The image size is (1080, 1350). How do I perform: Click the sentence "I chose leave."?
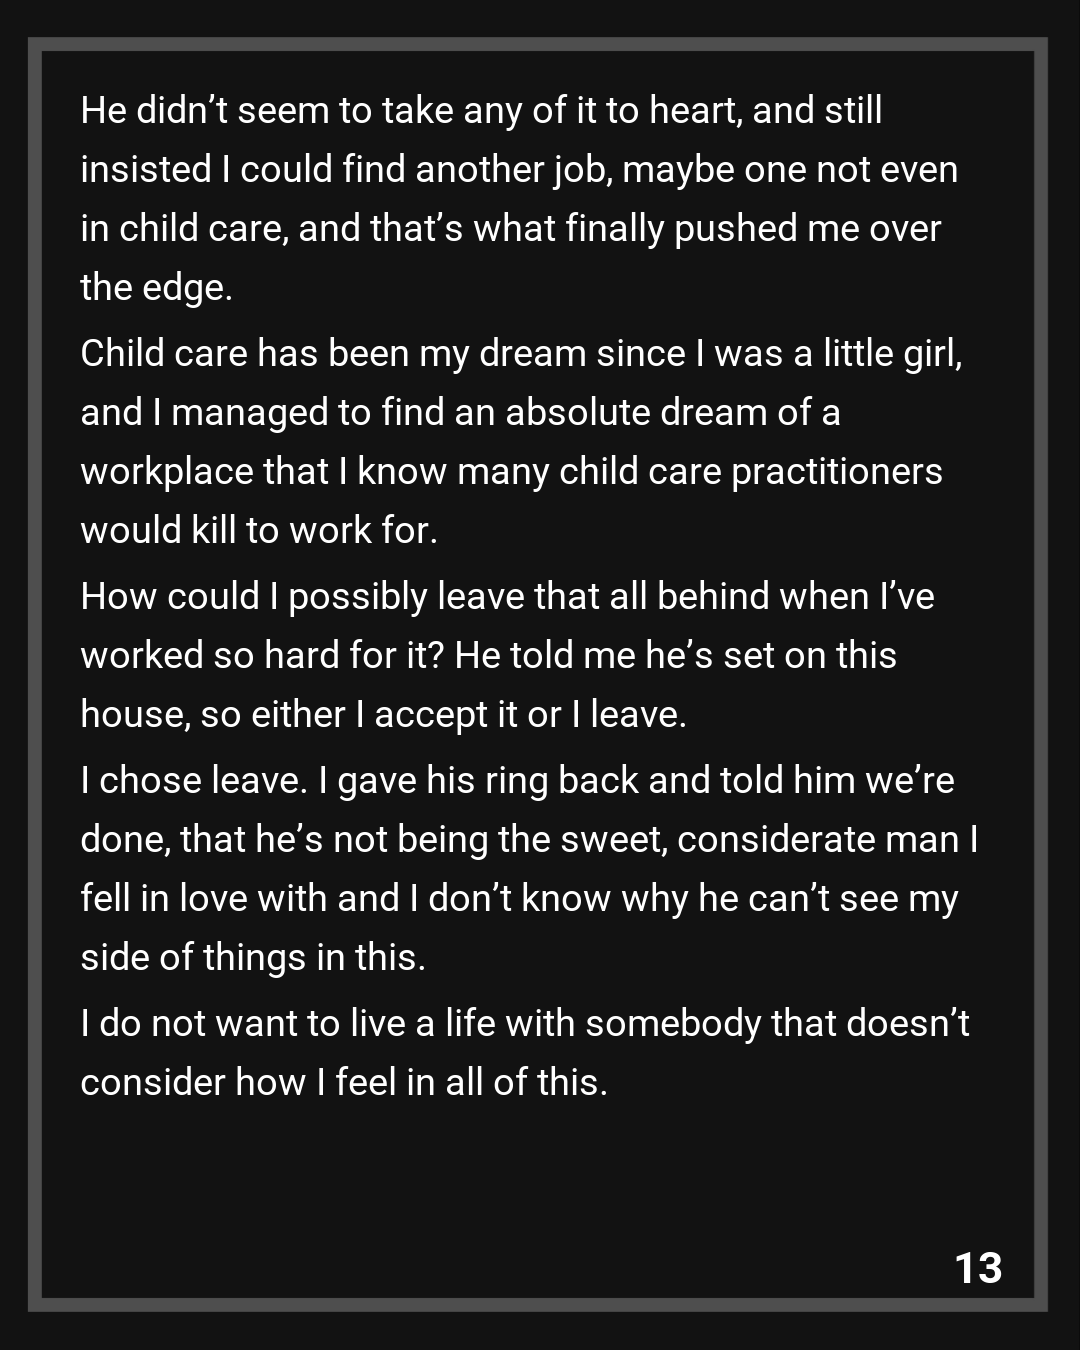click(x=193, y=781)
